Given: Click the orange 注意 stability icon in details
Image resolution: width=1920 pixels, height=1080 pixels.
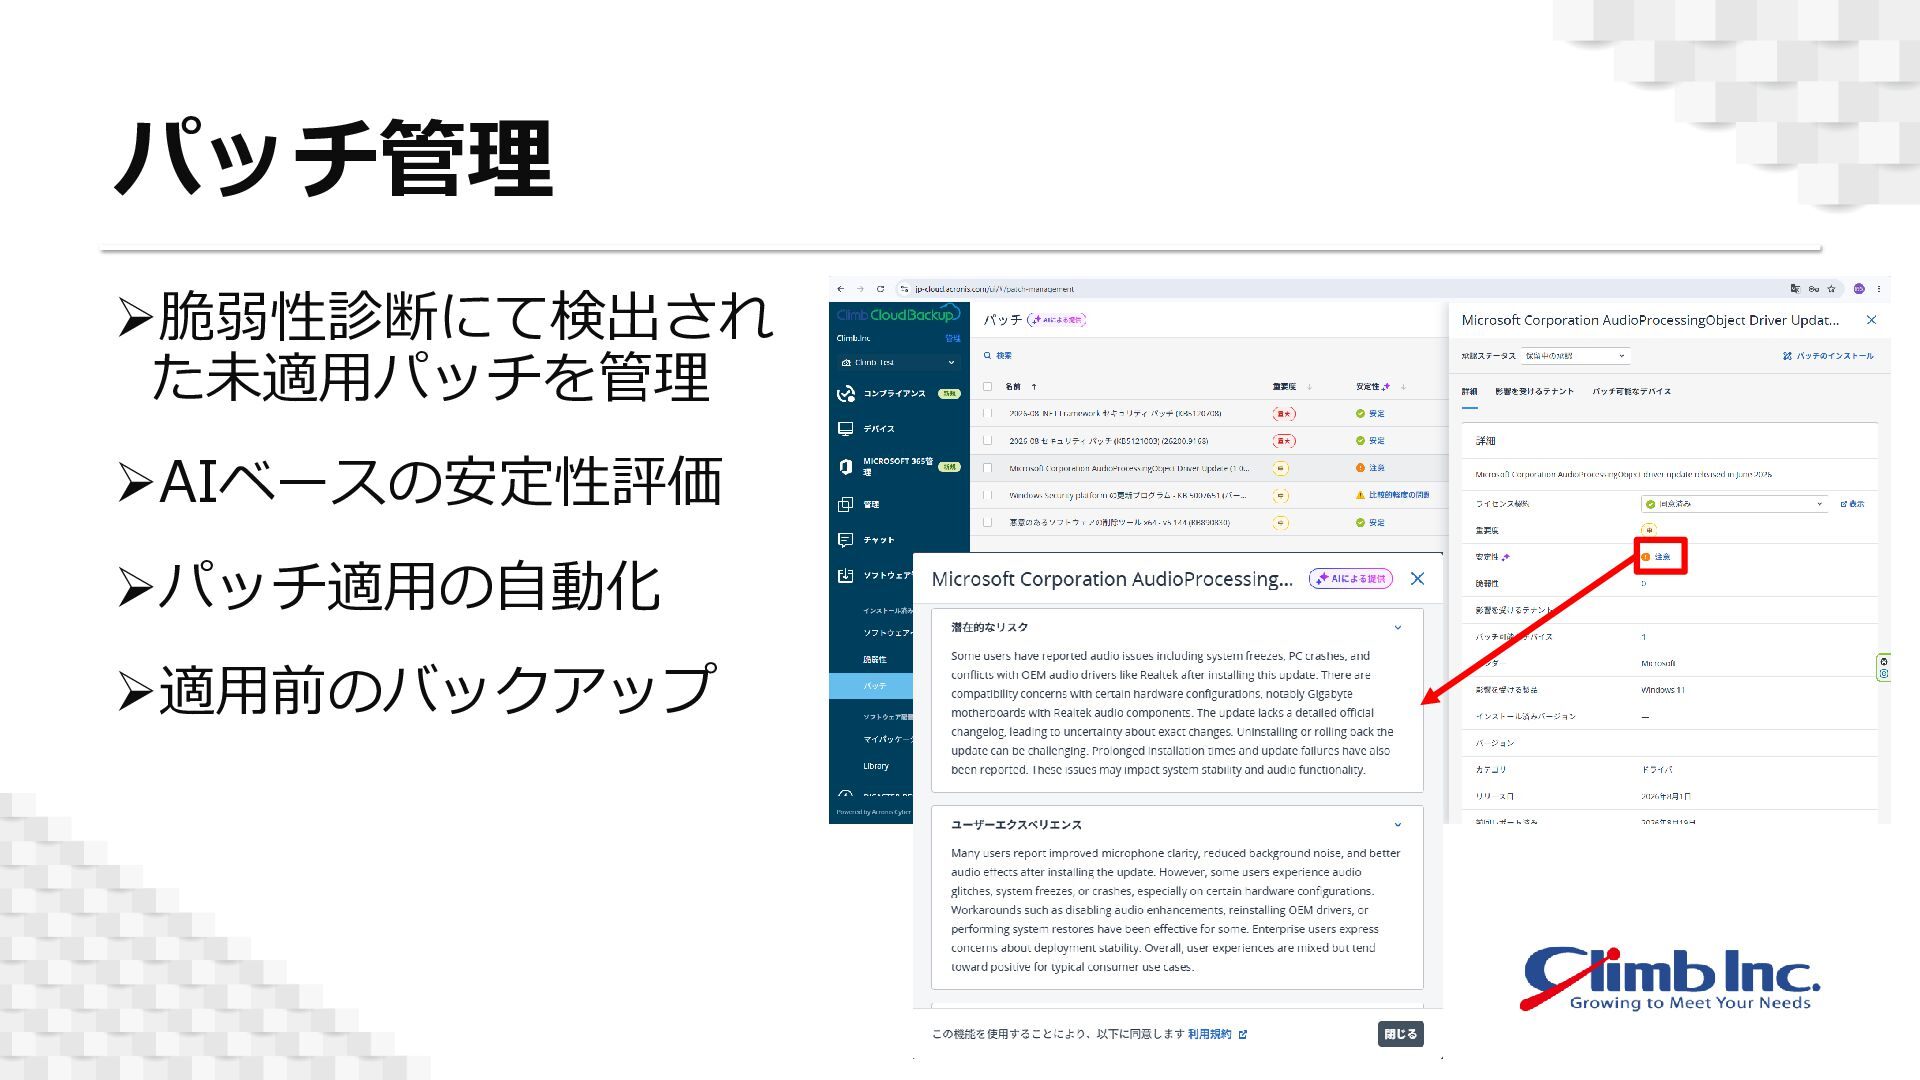Looking at the screenshot, I should [1646, 557].
